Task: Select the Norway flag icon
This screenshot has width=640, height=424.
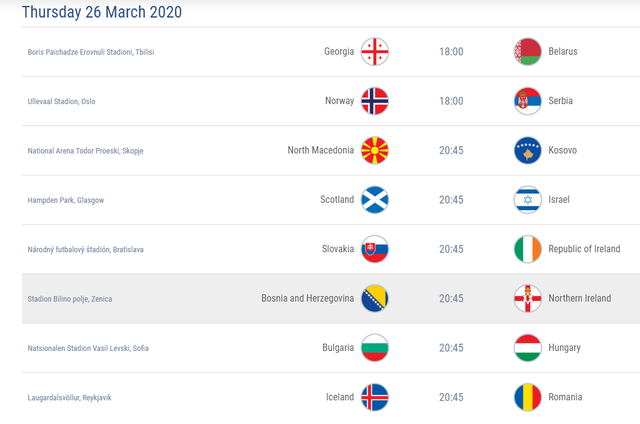Action: point(375,101)
